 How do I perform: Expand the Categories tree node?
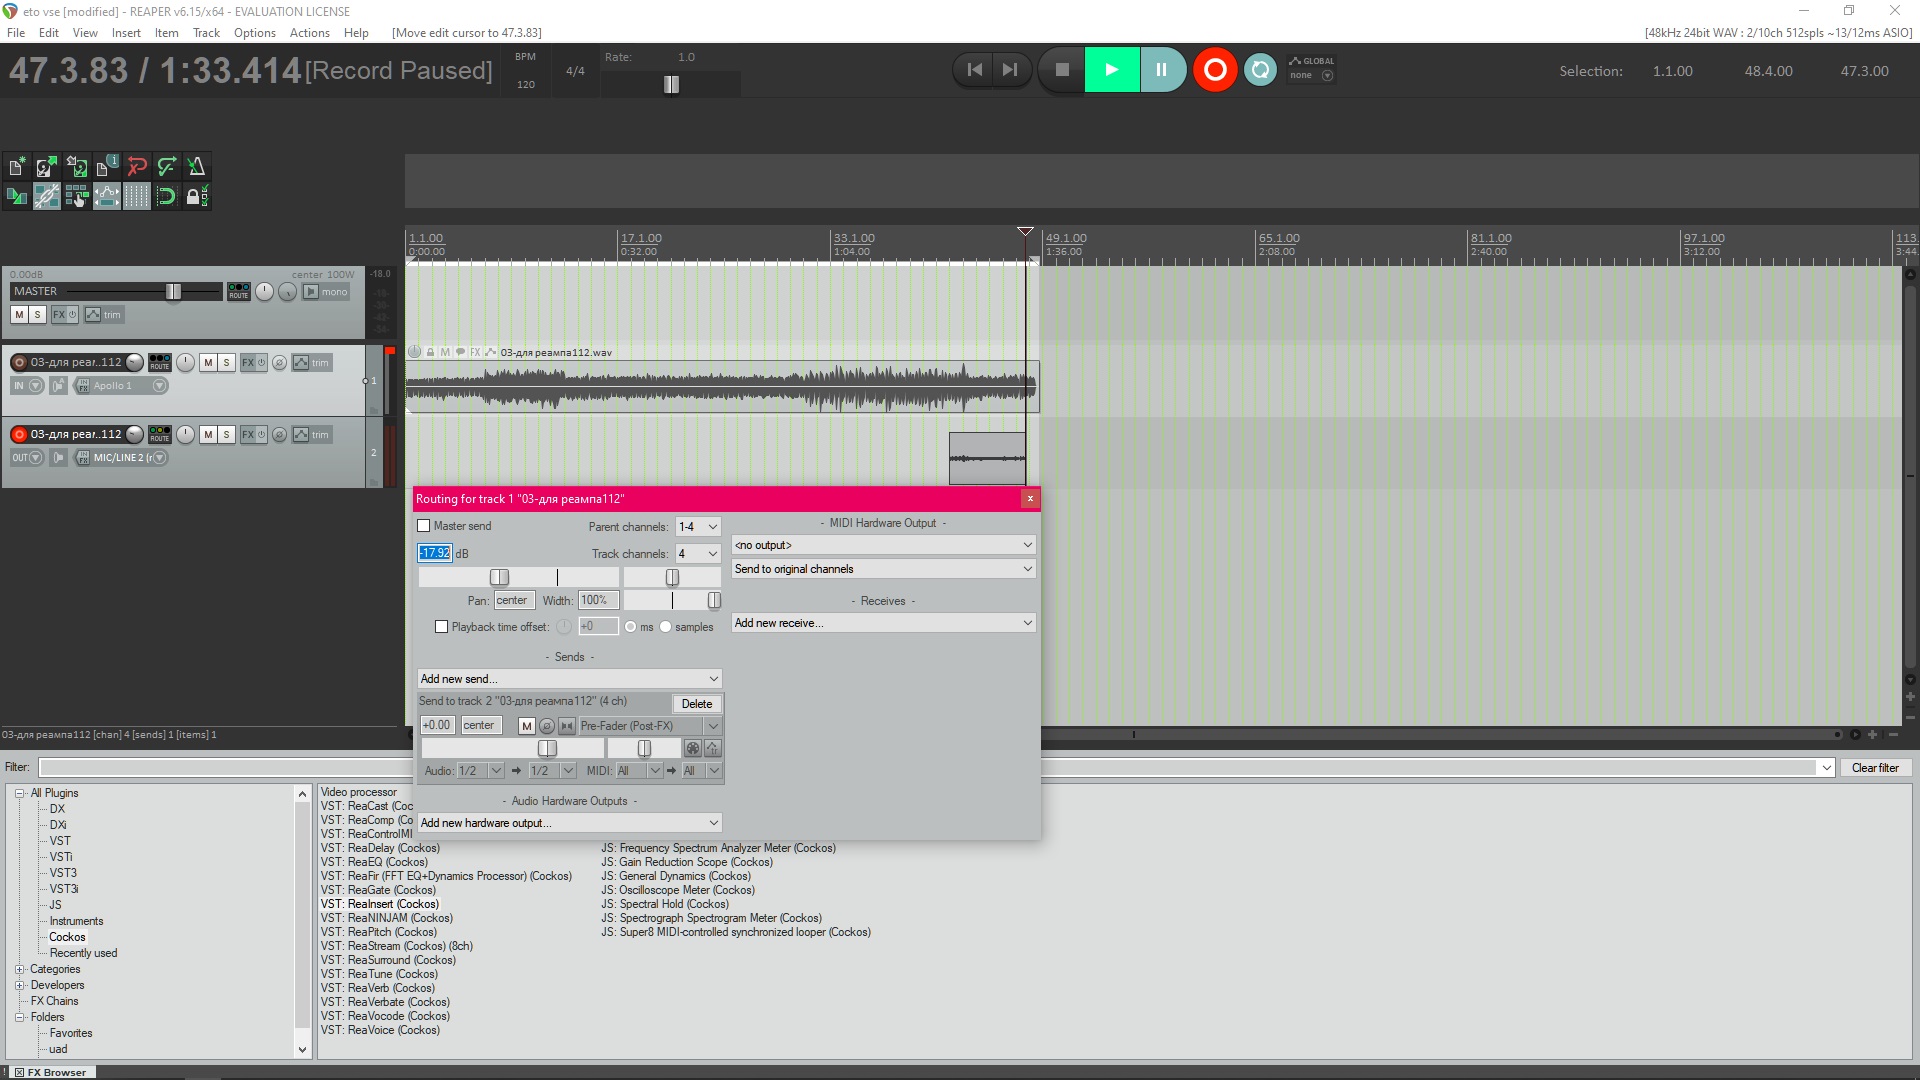click(19, 969)
